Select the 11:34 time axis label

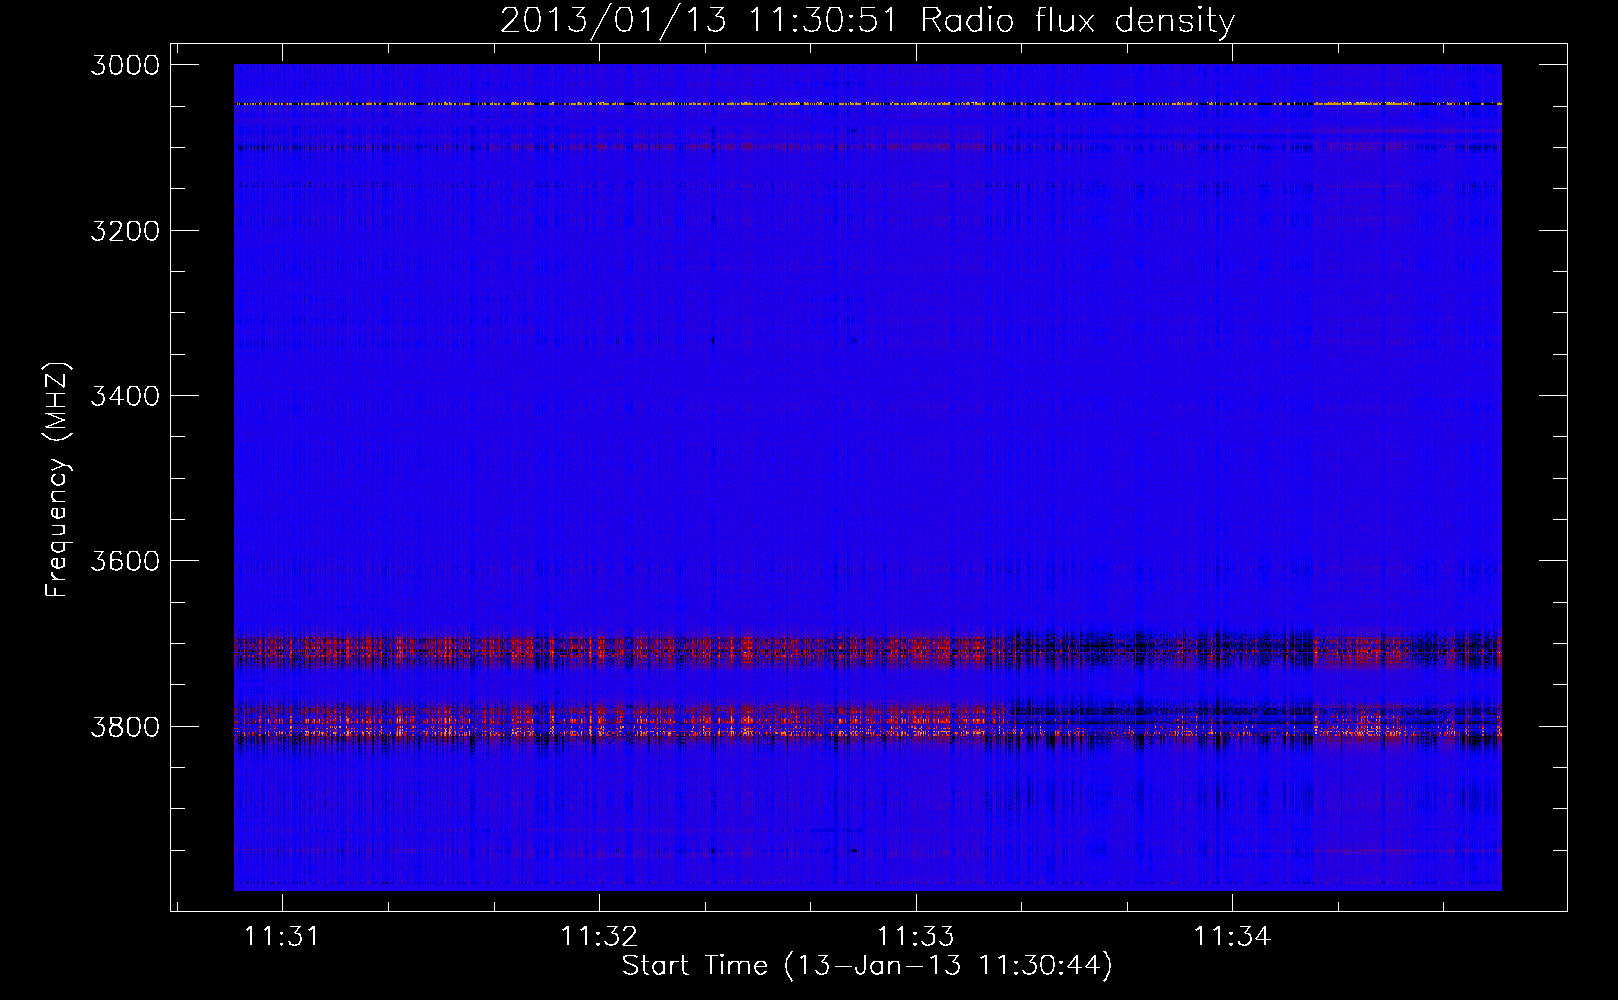1232,936
